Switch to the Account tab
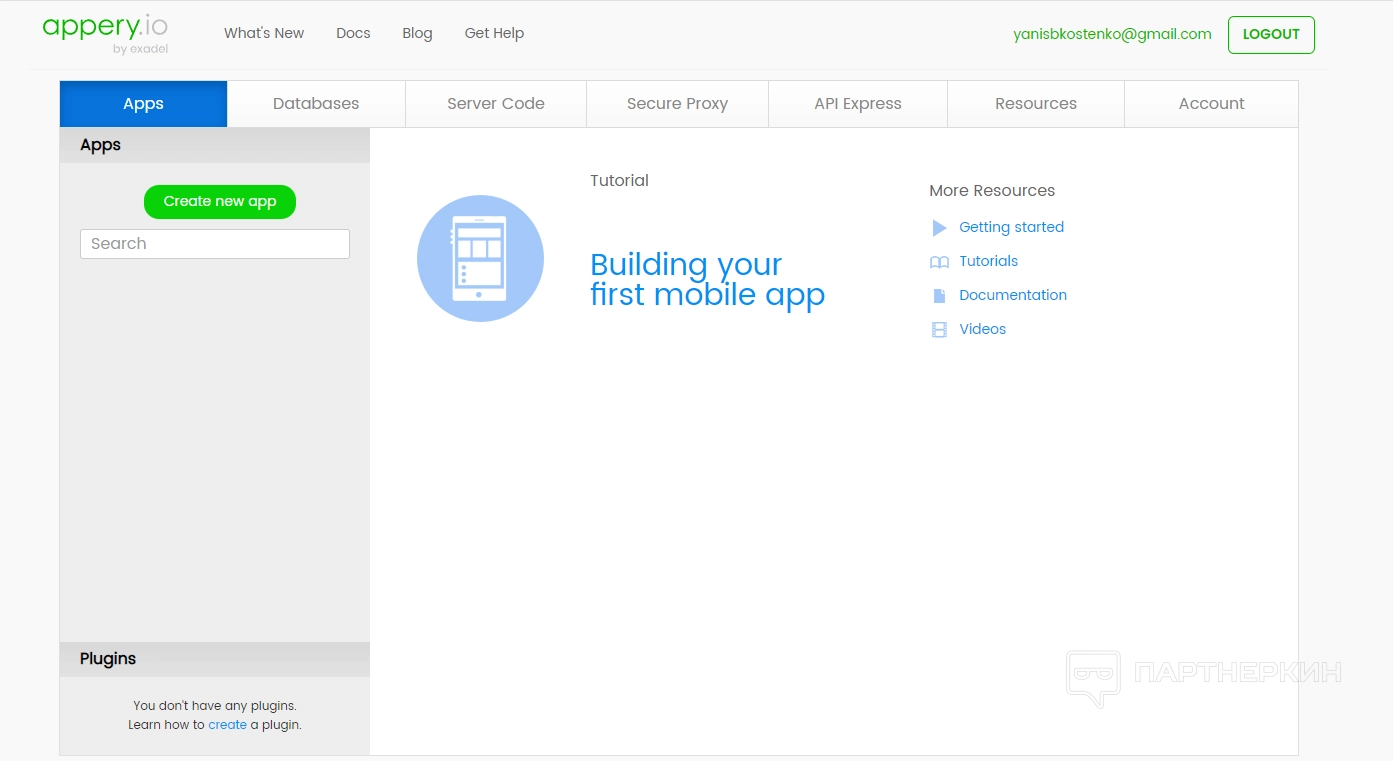The width and height of the screenshot is (1393, 761). [x=1211, y=104]
